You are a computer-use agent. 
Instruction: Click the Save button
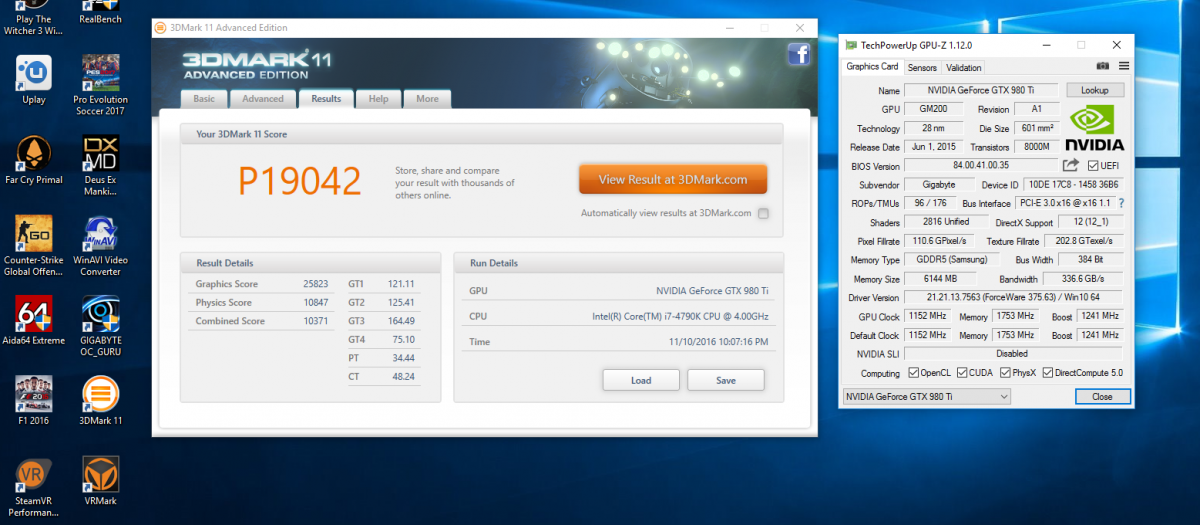(x=726, y=380)
